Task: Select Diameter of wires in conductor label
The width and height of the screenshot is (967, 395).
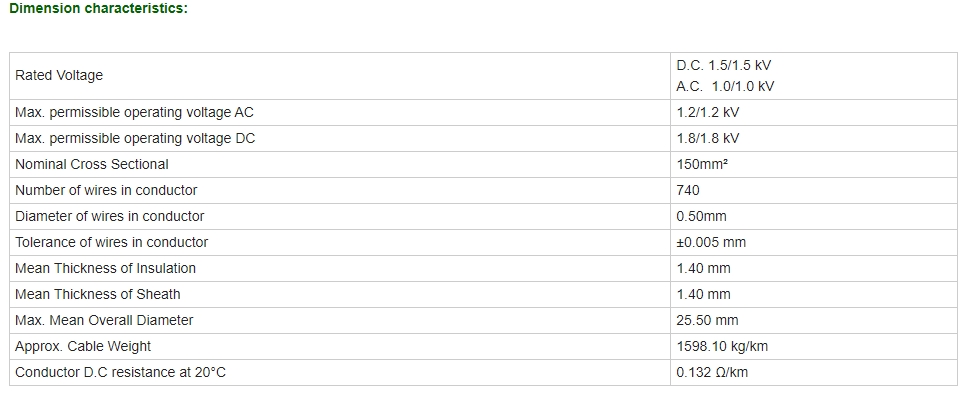Action: click(109, 217)
